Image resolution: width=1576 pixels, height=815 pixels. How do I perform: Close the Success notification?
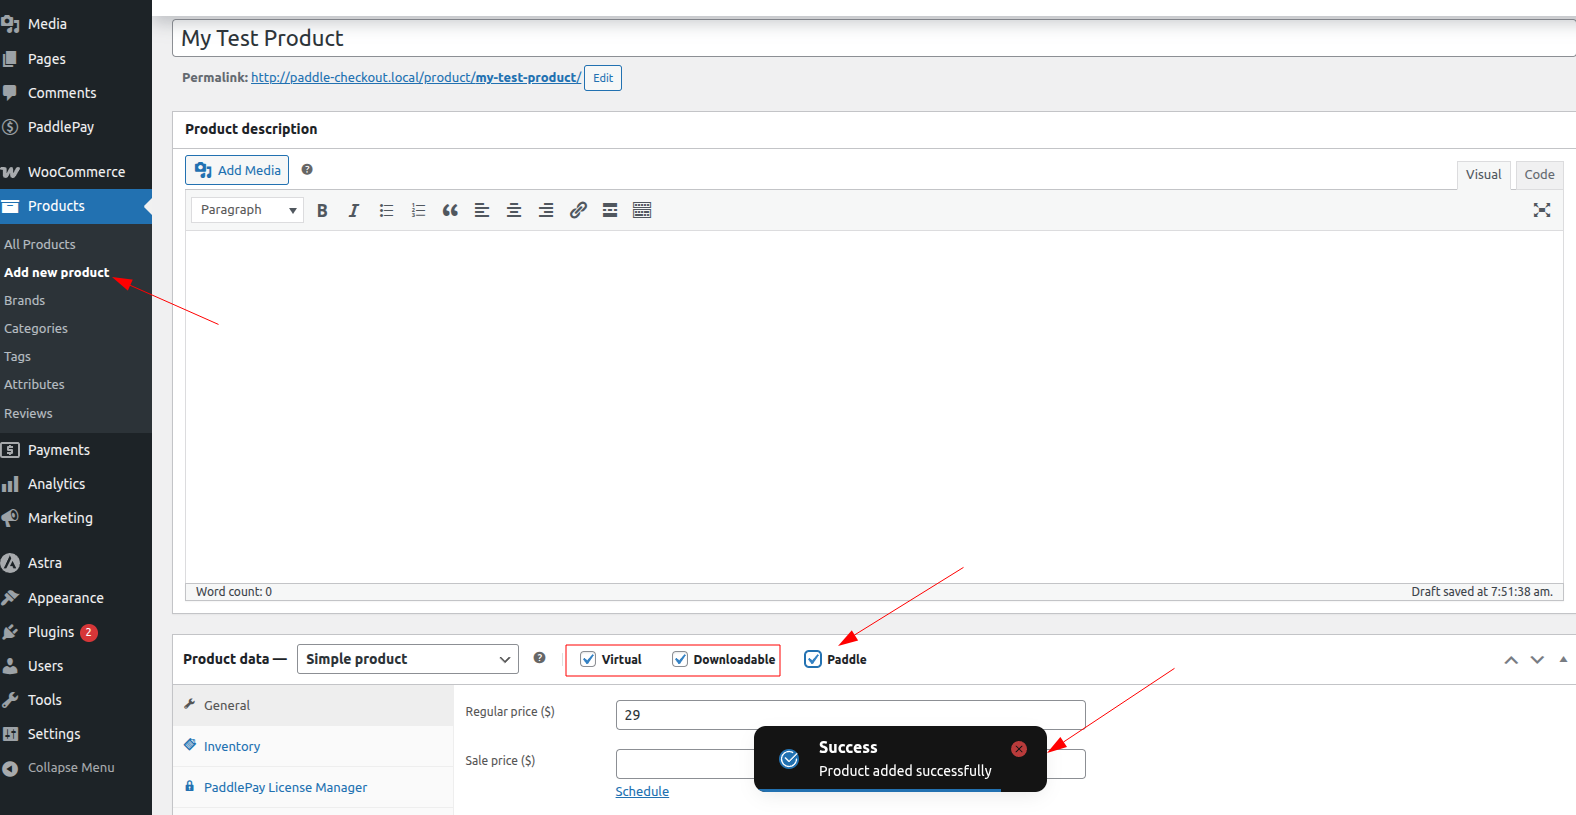1019,749
